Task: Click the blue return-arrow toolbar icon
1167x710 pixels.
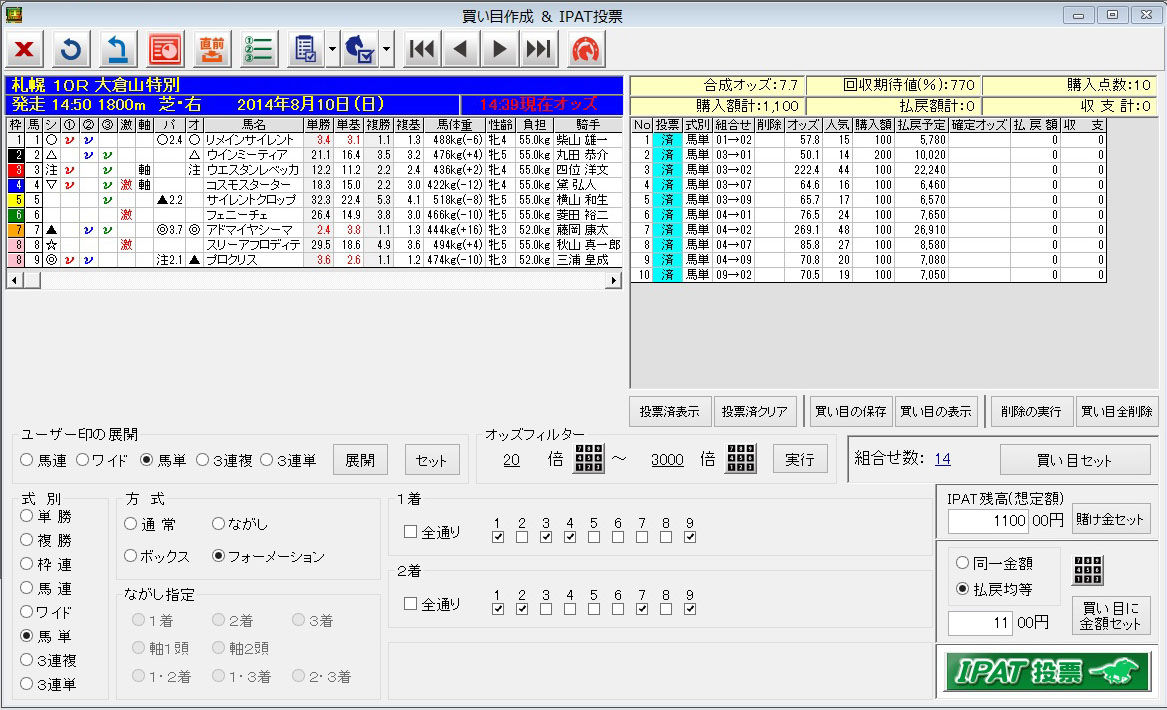Action: 118,50
